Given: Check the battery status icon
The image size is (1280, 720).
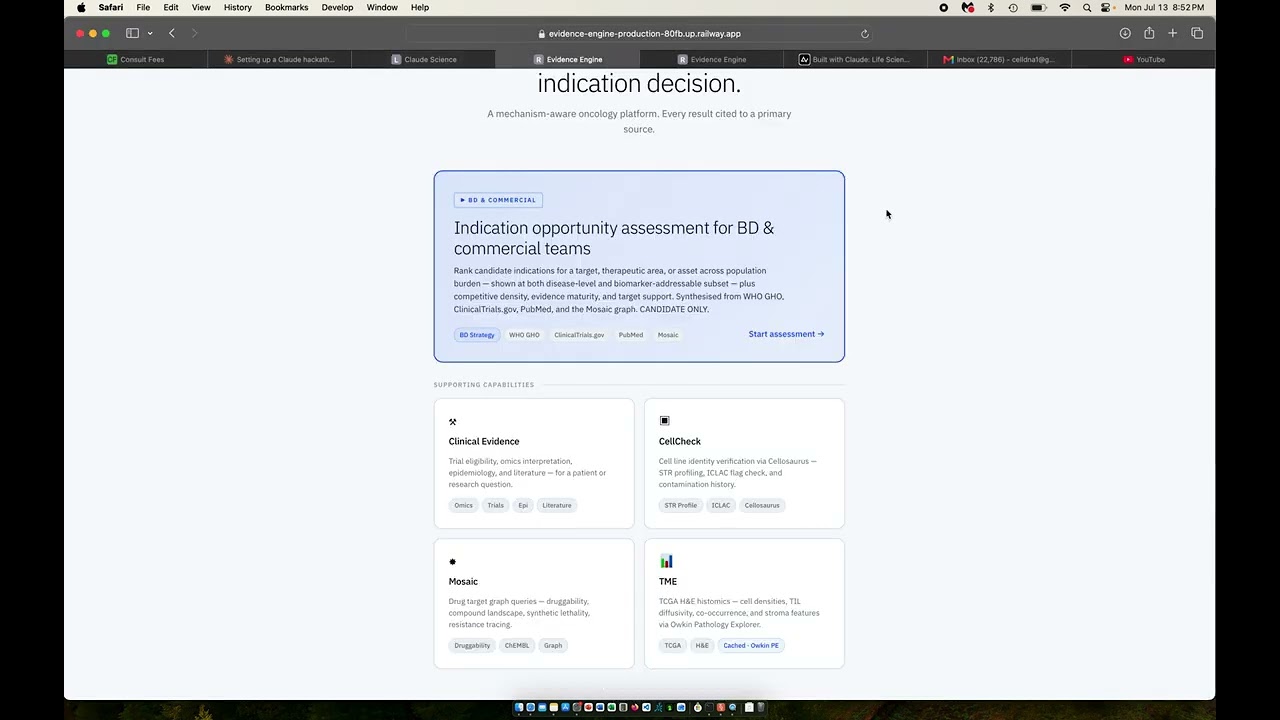Looking at the screenshot, I should tap(1039, 8).
